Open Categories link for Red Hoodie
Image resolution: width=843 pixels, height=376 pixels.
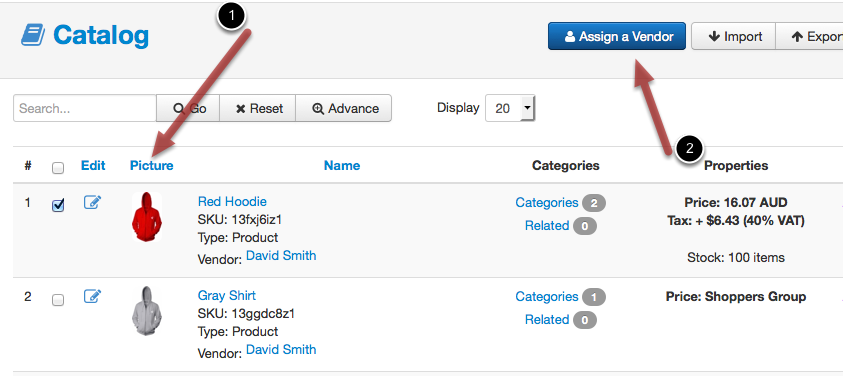point(547,203)
